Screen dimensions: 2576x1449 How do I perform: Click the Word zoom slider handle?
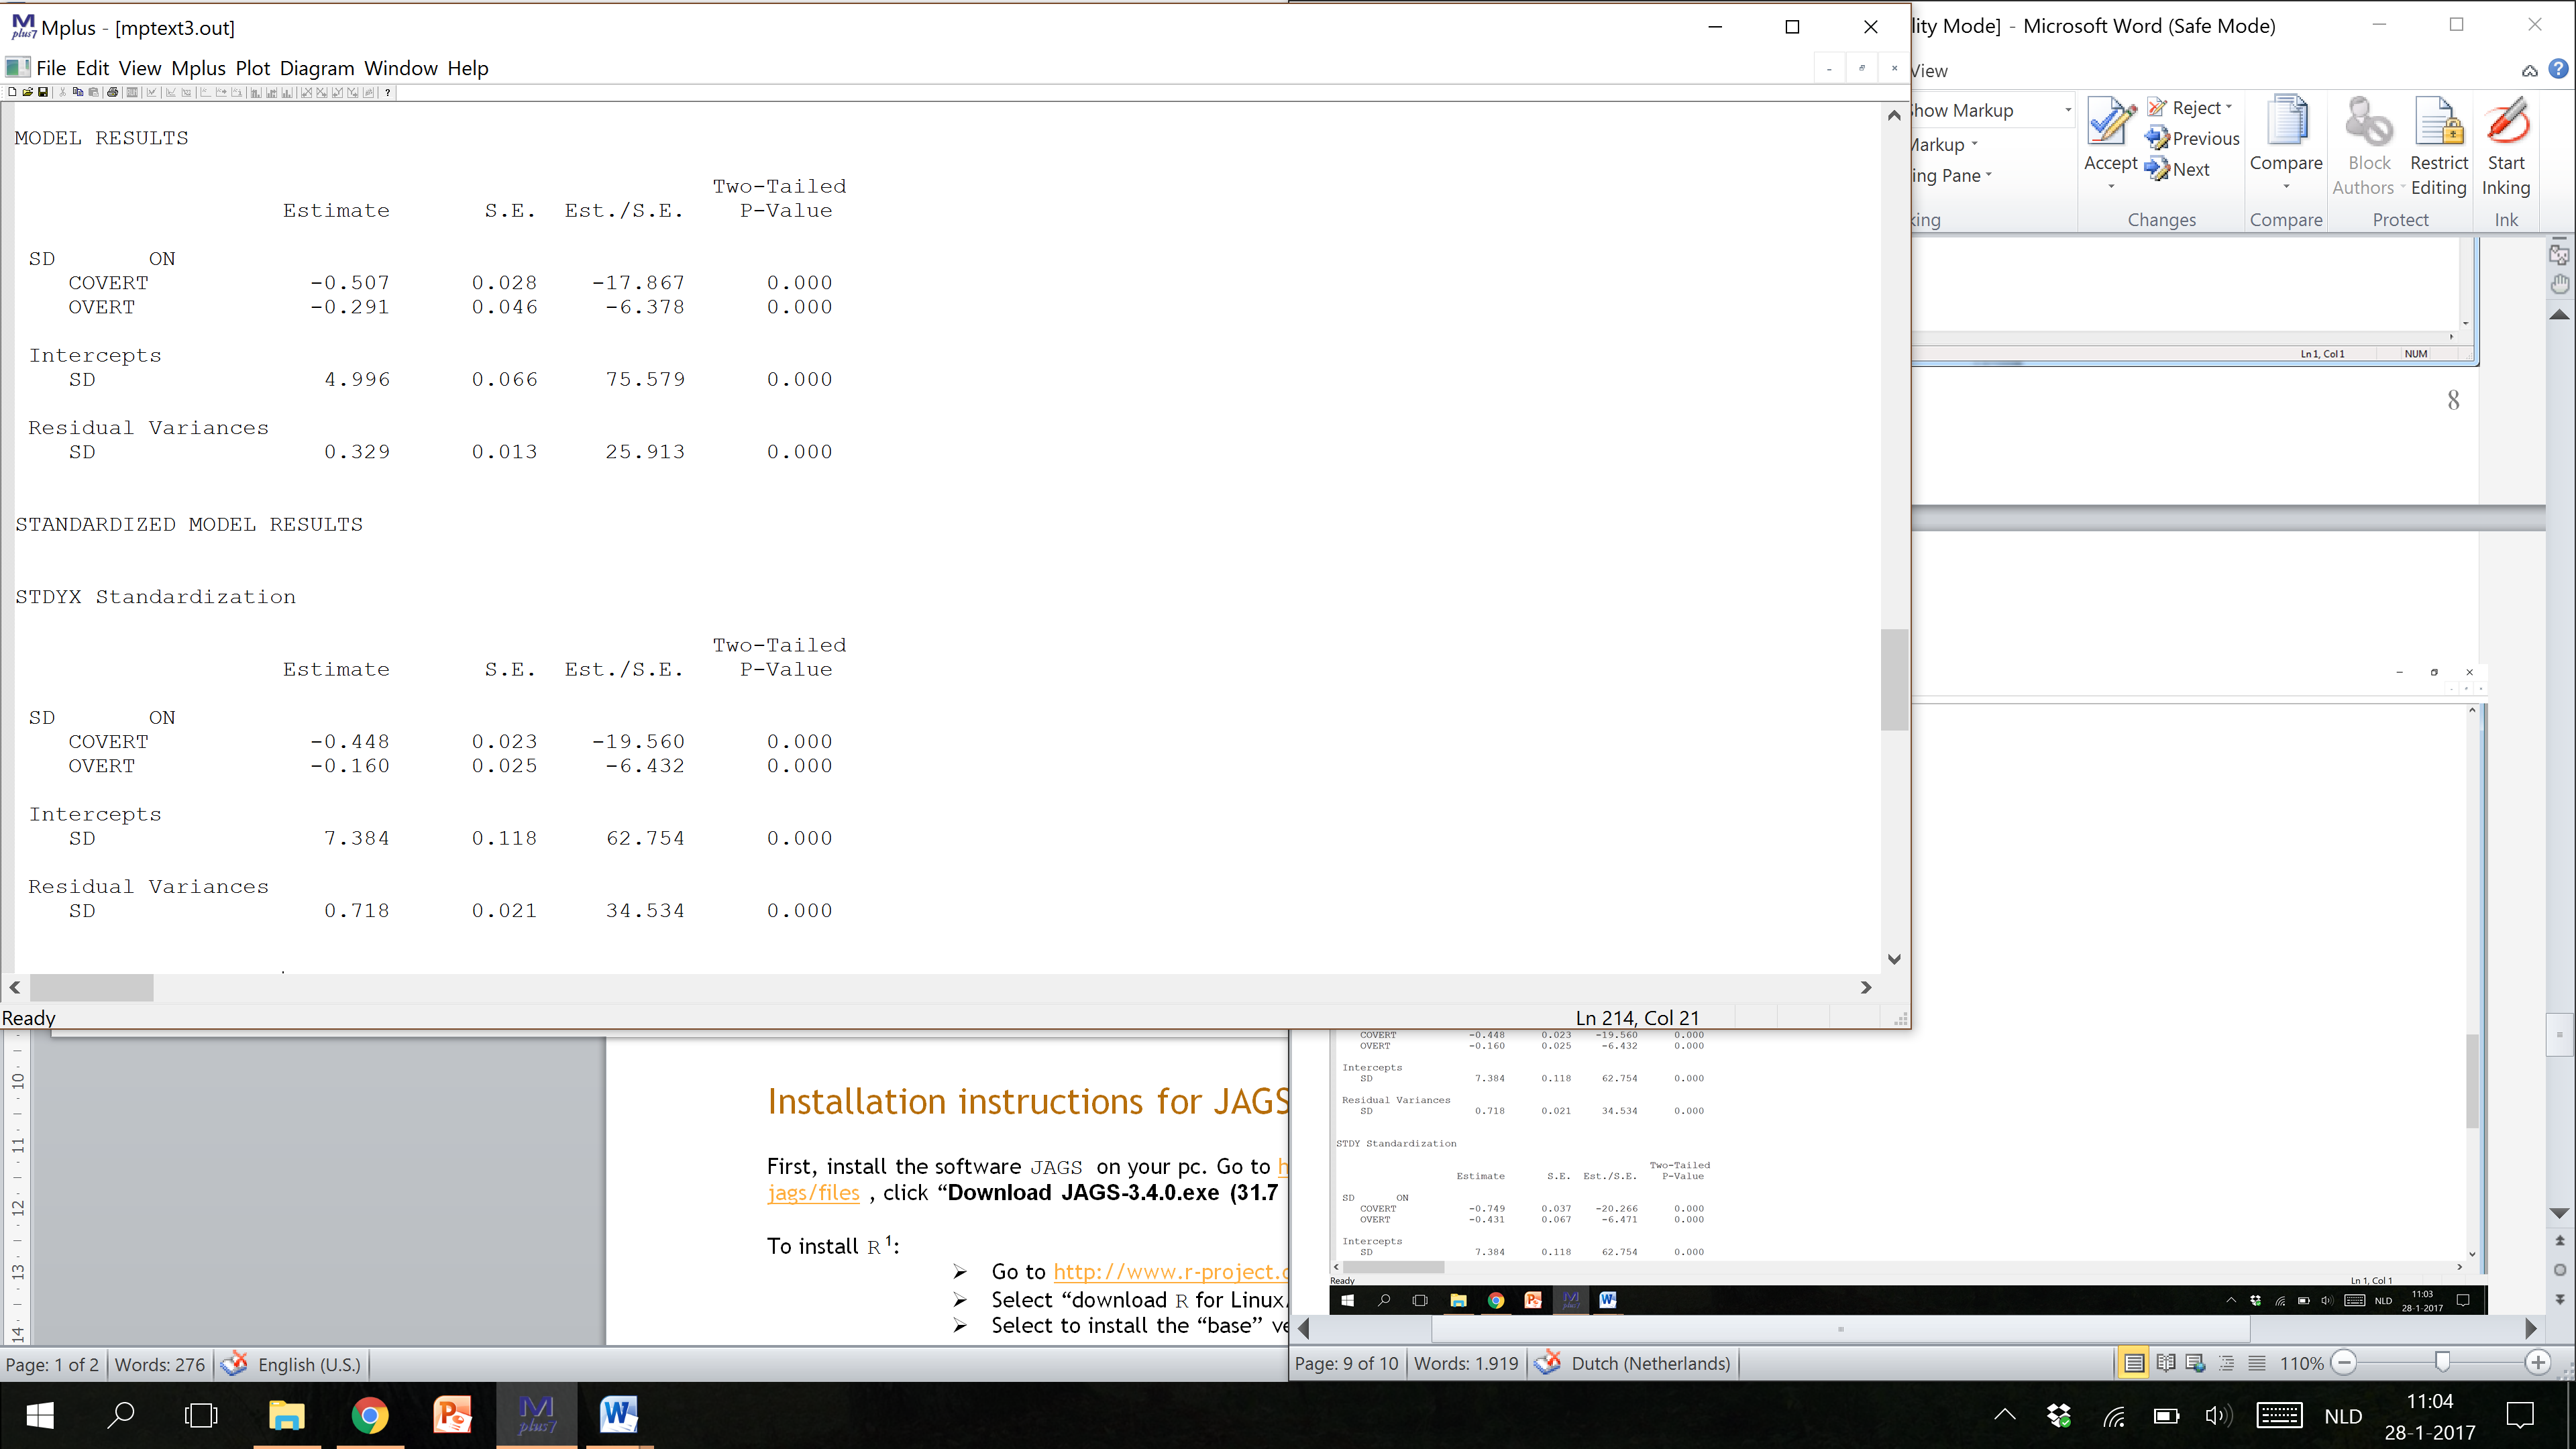2442,1362
